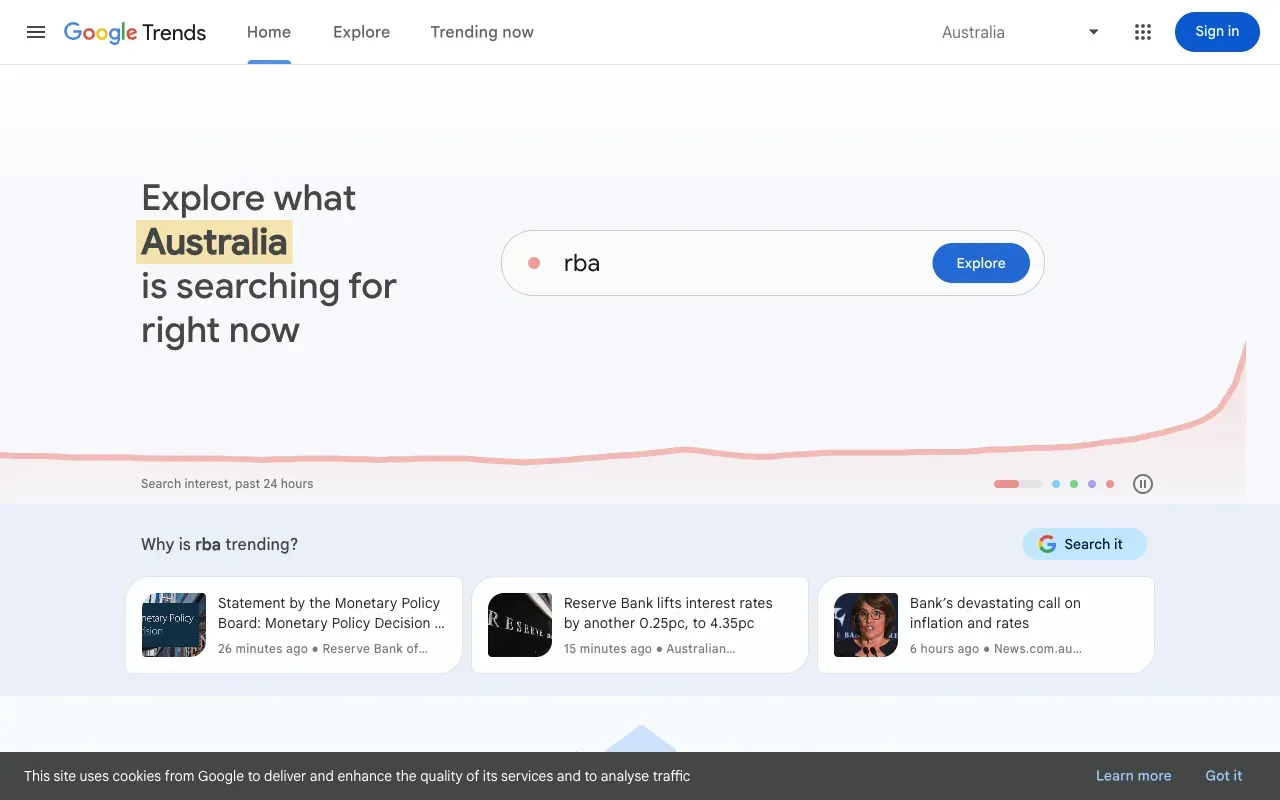1280x800 pixels.
Task: Switch to the Home tab
Action: coord(269,32)
